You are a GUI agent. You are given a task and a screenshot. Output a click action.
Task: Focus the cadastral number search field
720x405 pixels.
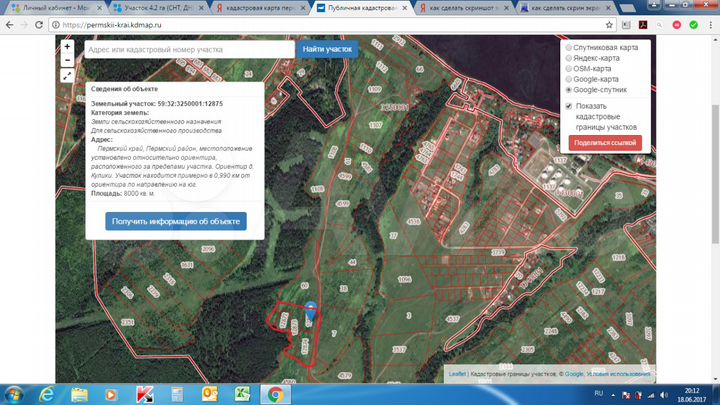coord(188,49)
